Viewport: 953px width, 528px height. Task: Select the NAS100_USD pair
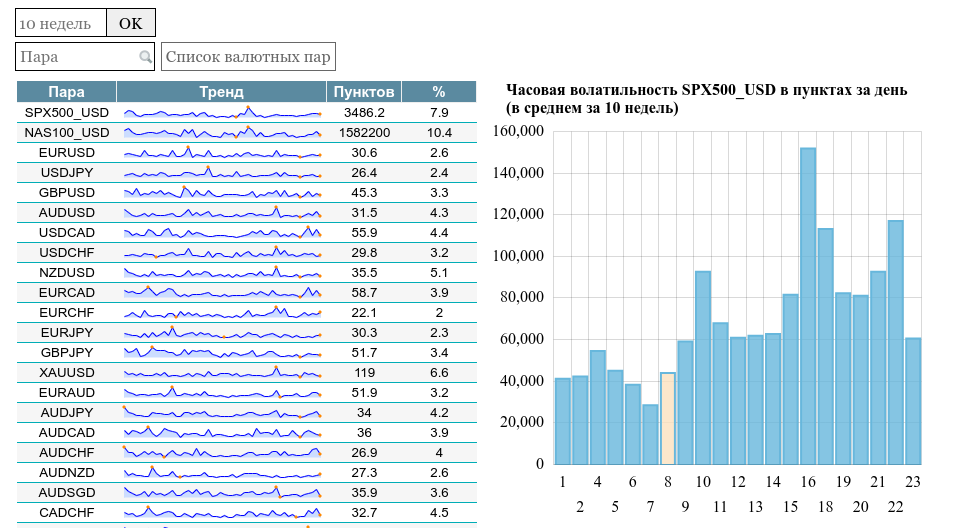[67, 132]
